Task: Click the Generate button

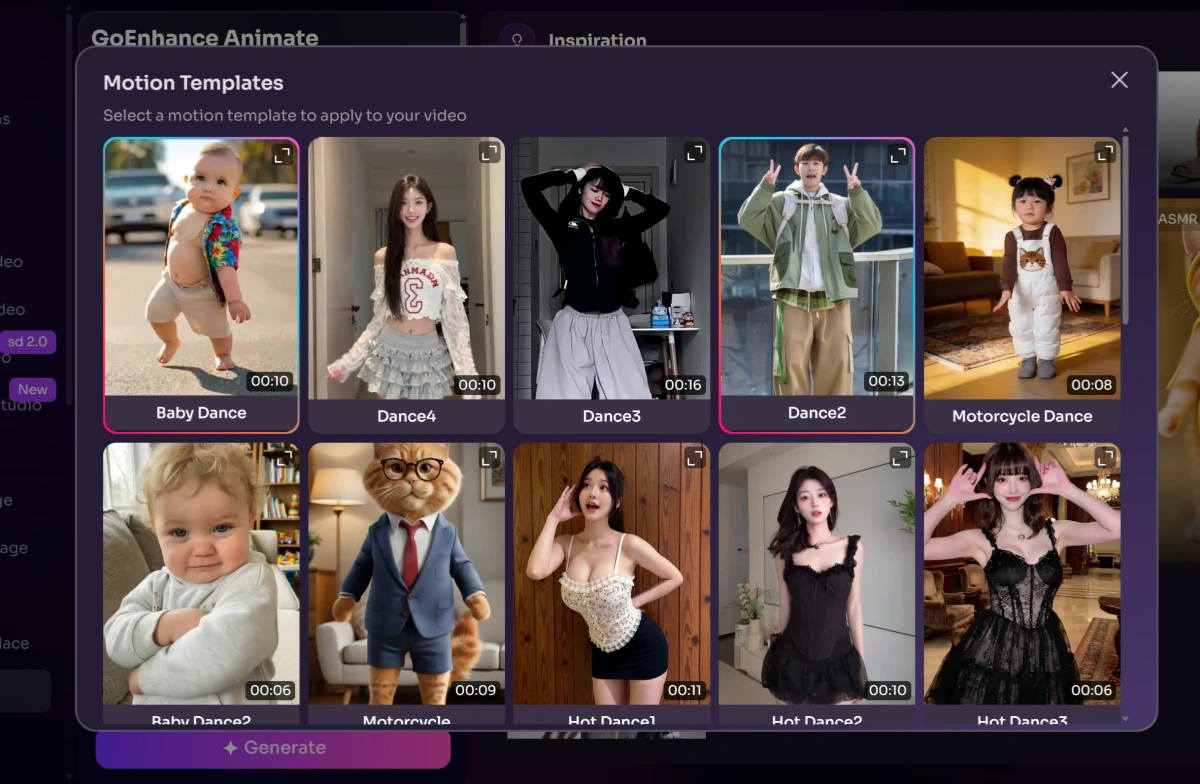Action: (x=273, y=748)
